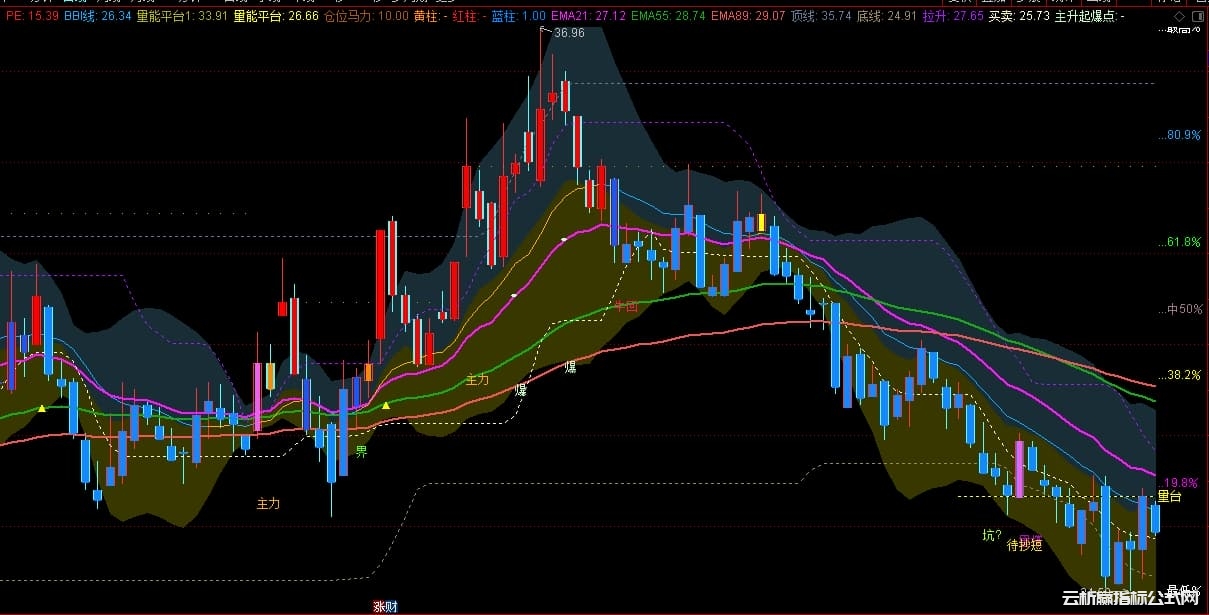1209x615 pixels.
Task: Click the PE: 15.39 readout
Action: click(30, 17)
